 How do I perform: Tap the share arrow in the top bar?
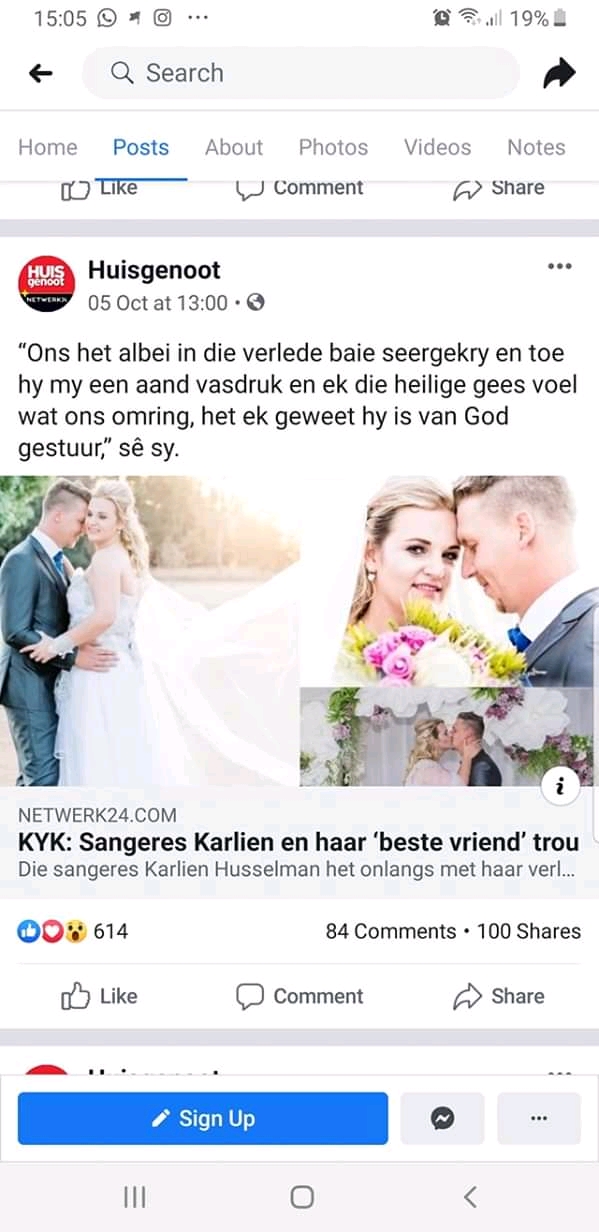pos(559,73)
